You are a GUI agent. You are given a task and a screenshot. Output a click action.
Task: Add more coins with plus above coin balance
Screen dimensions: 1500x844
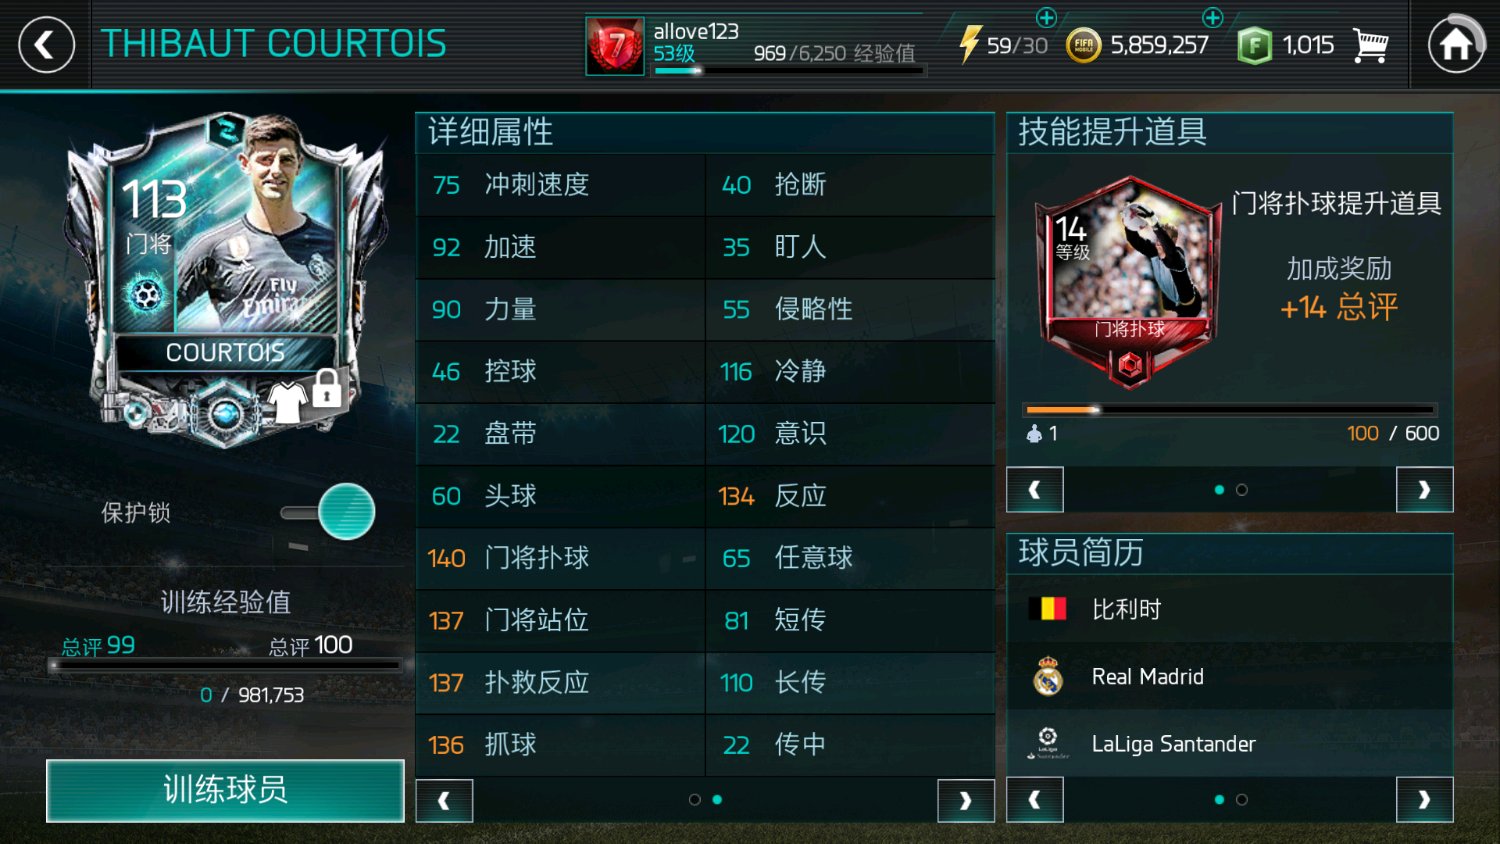point(1046,17)
